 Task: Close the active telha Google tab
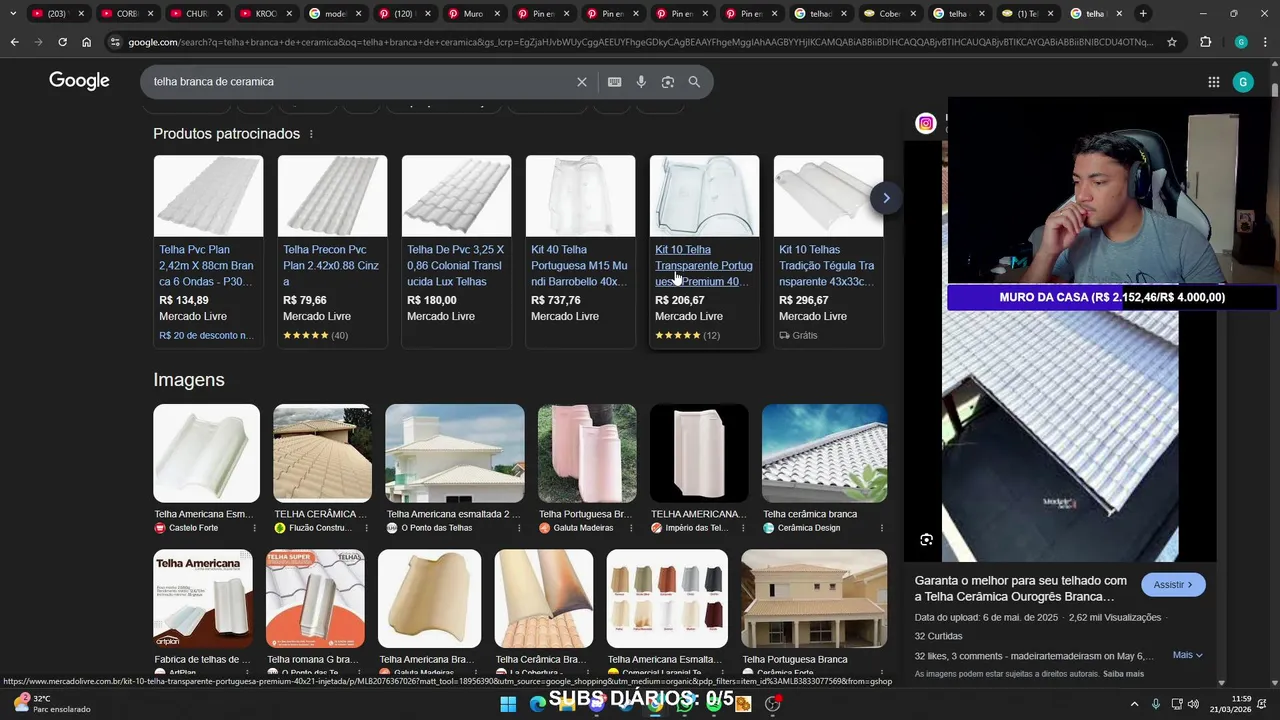click(1119, 13)
